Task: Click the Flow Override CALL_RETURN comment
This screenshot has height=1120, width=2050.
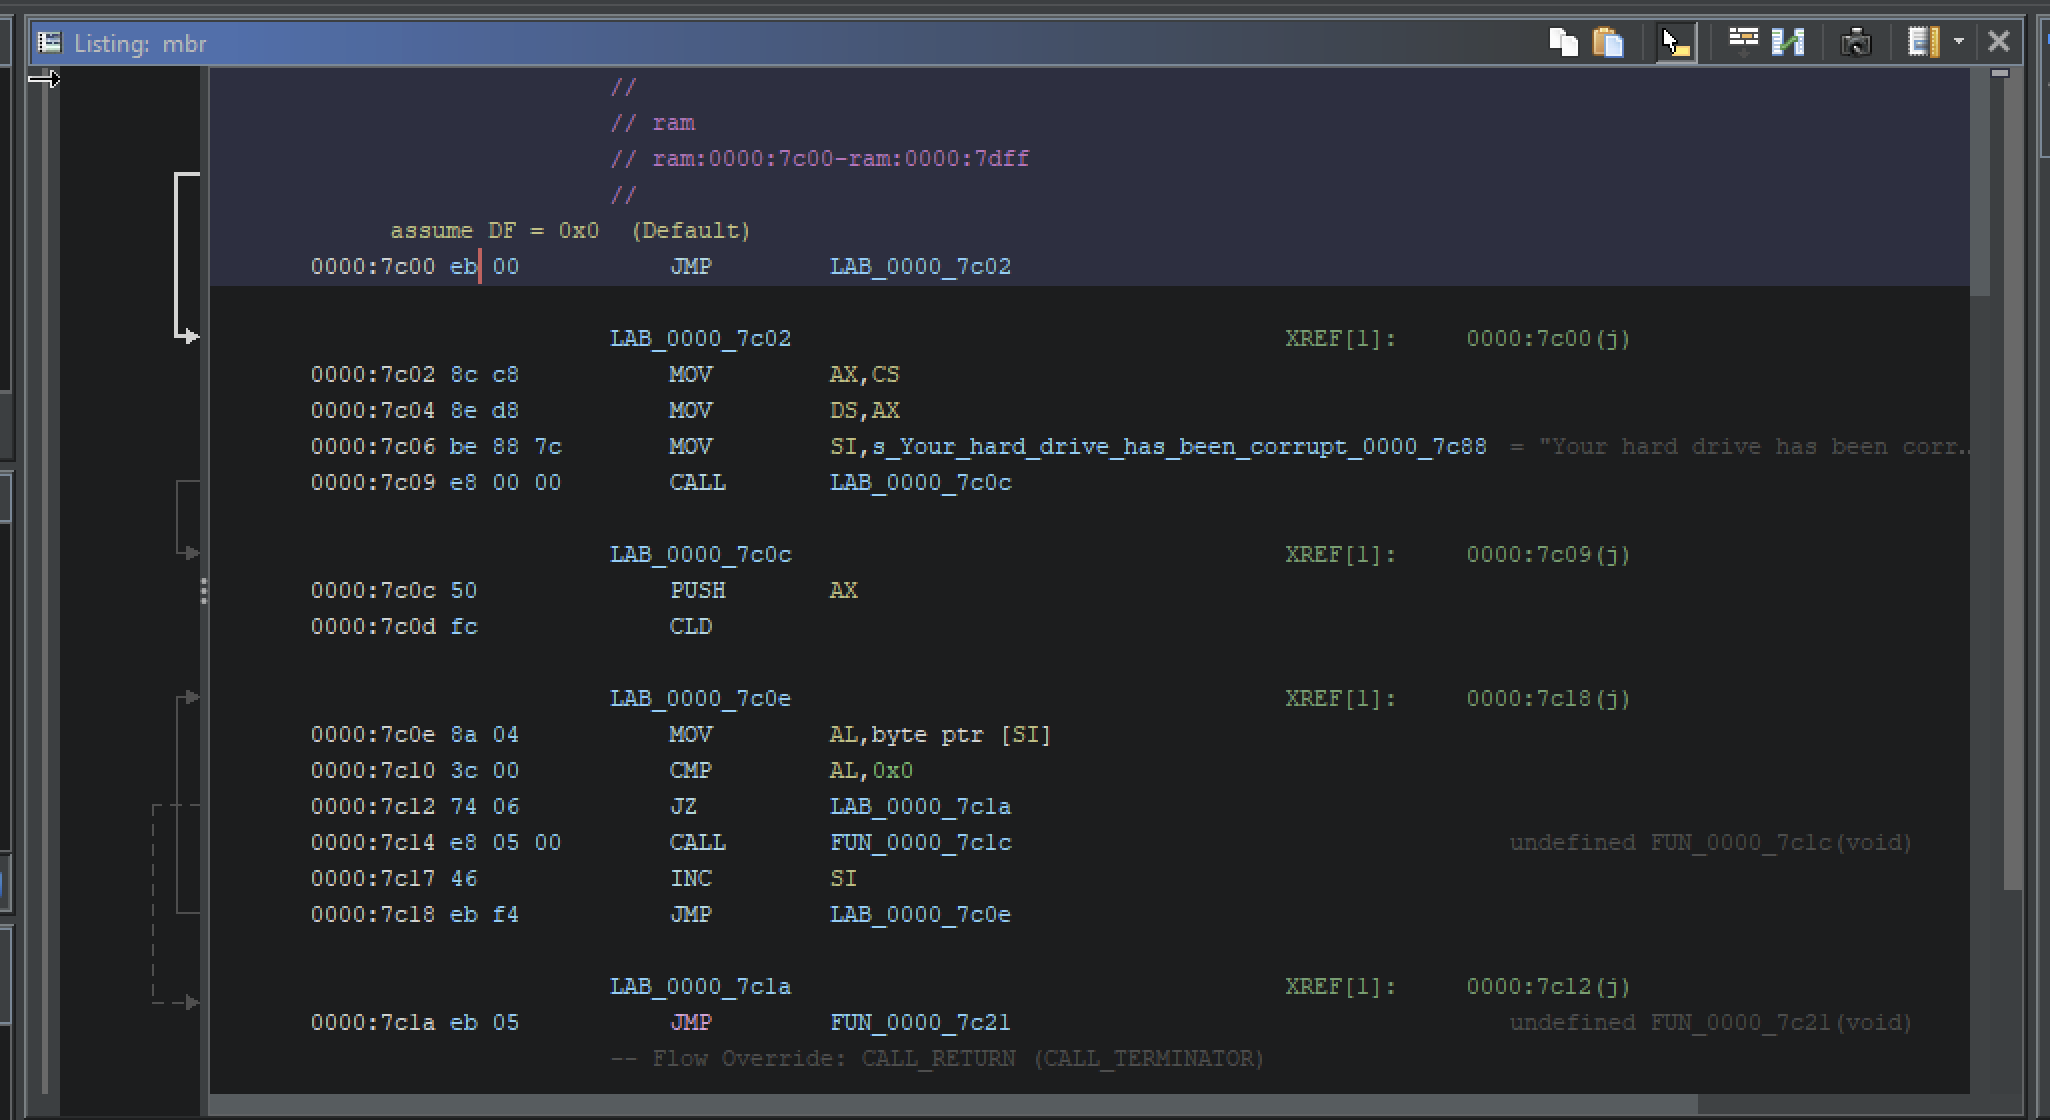Action: [937, 1058]
